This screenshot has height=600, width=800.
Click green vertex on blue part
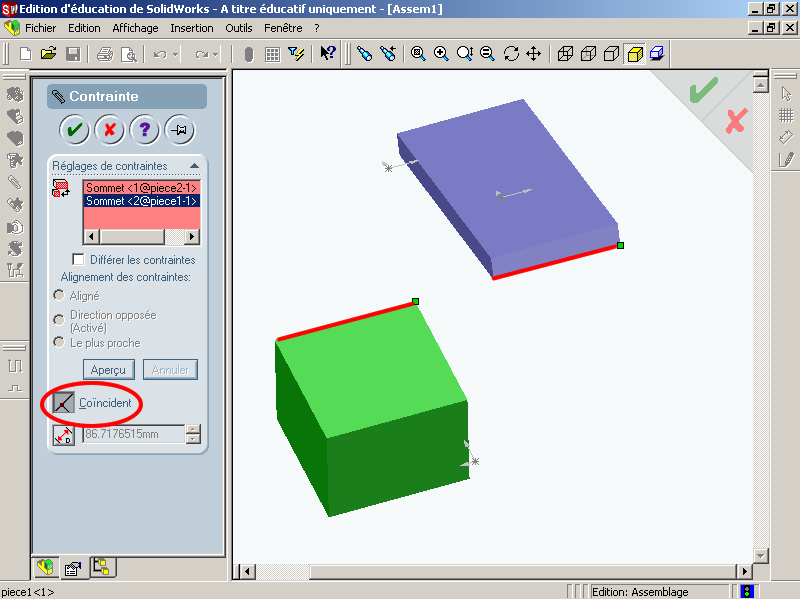[x=620, y=245]
